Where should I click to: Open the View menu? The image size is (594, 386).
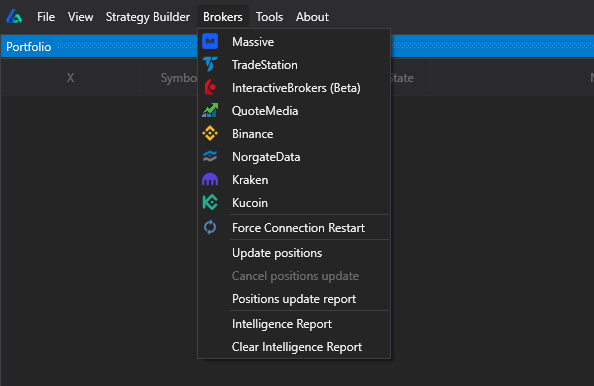80,17
